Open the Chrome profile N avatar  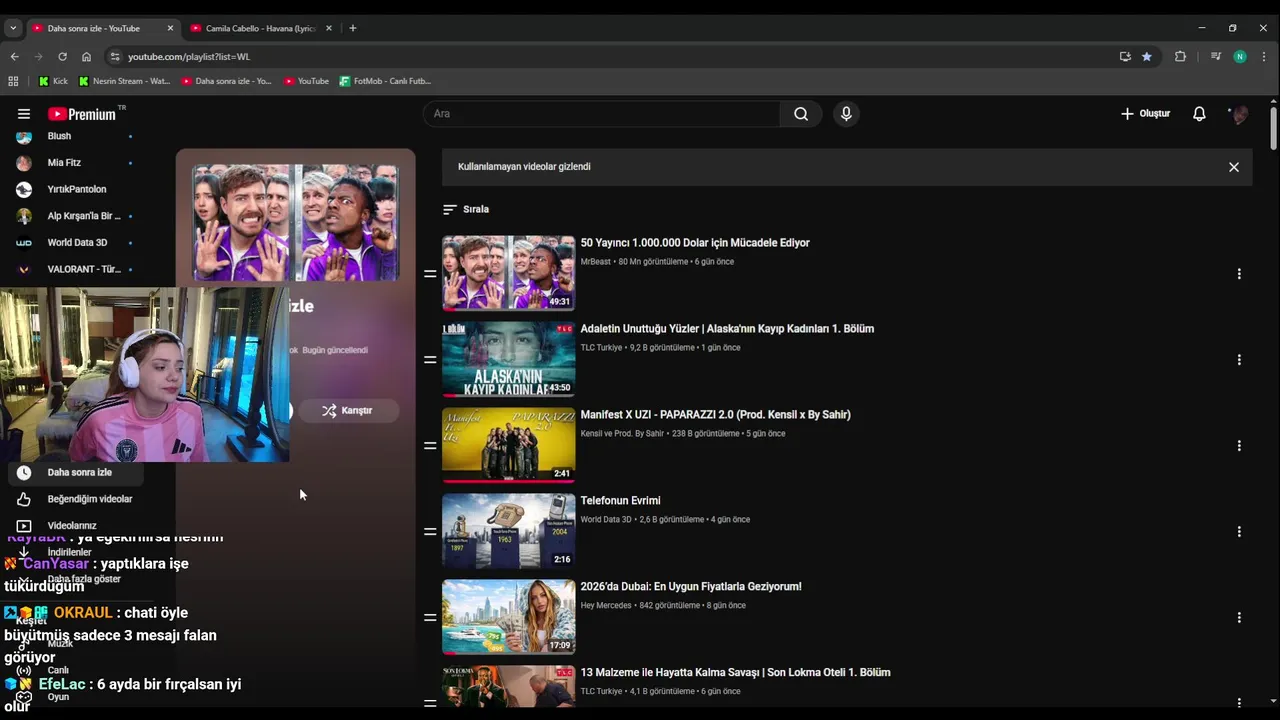point(1240,57)
